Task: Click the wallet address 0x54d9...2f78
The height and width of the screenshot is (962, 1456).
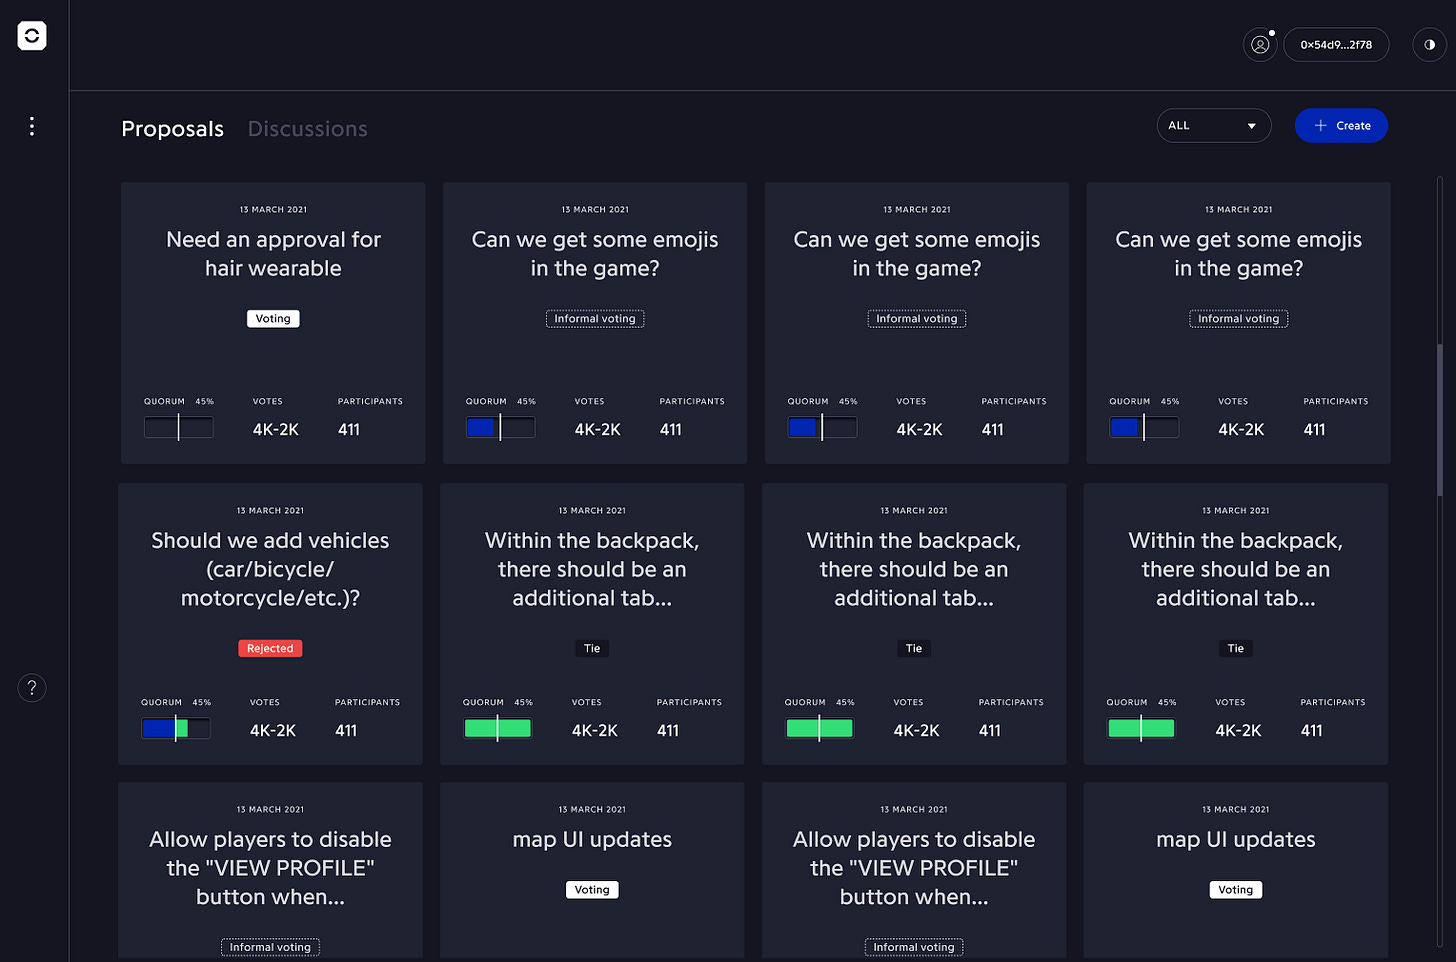Action: pos(1336,45)
